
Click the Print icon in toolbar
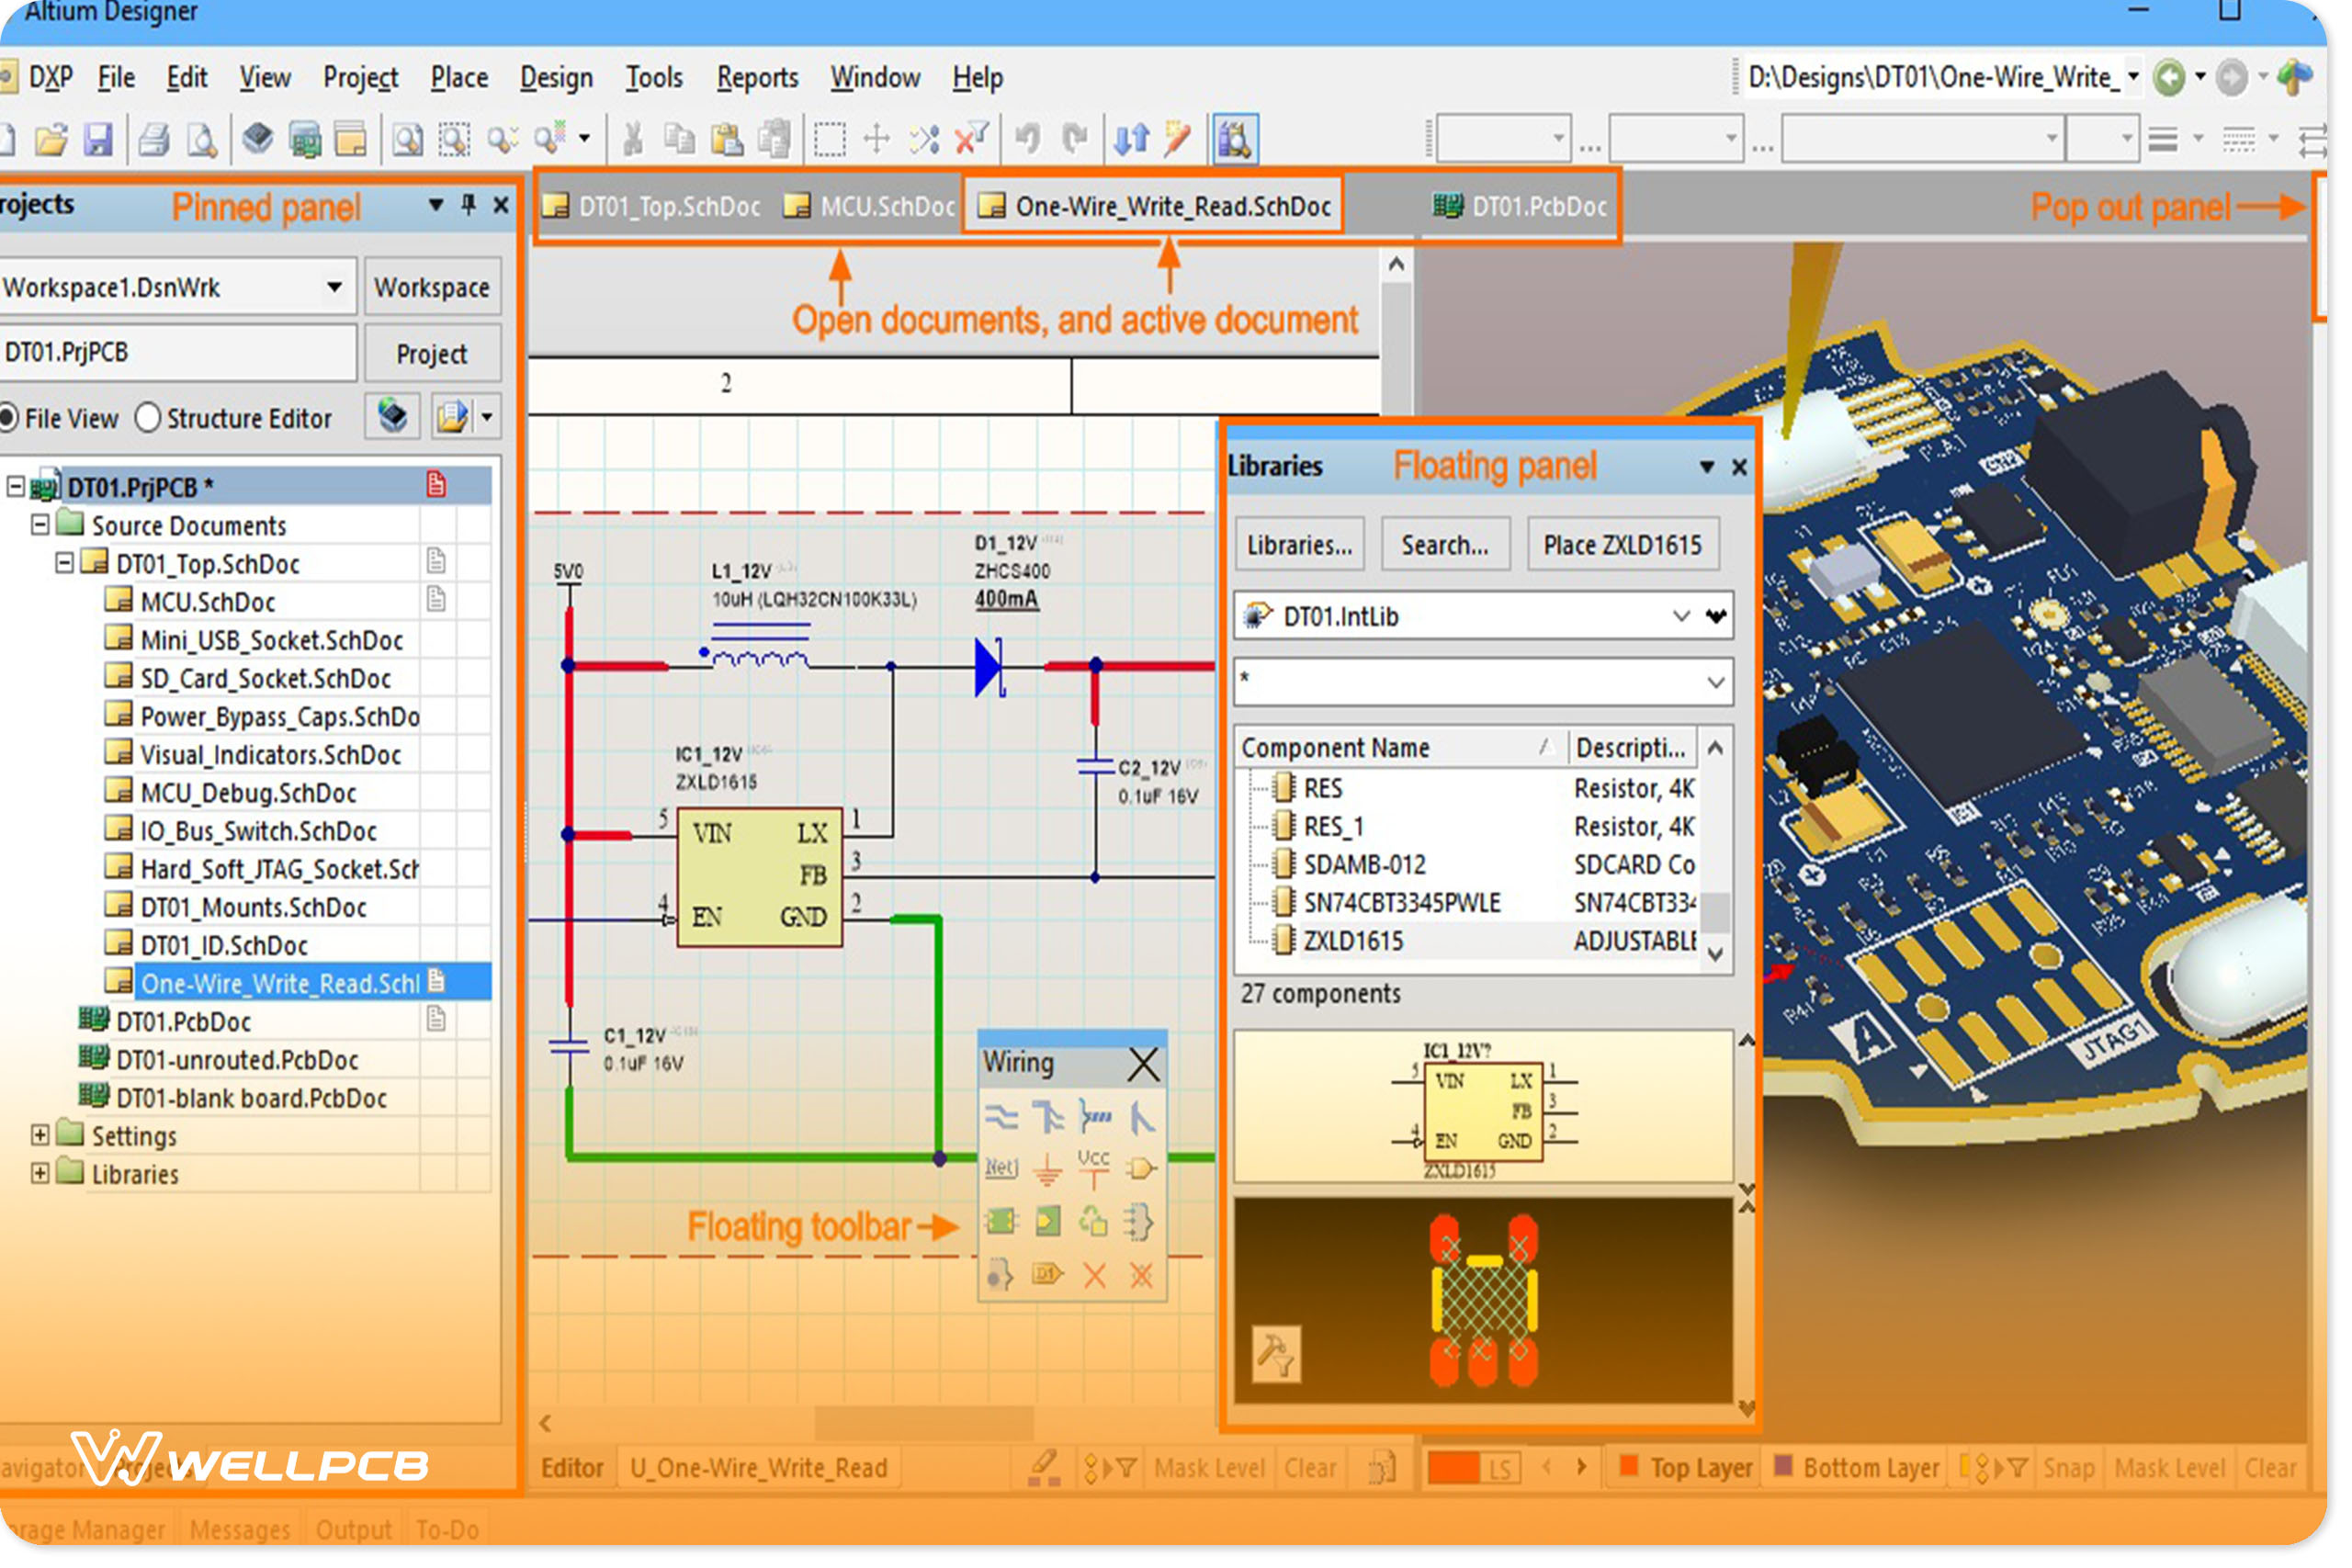tap(154, 139)
